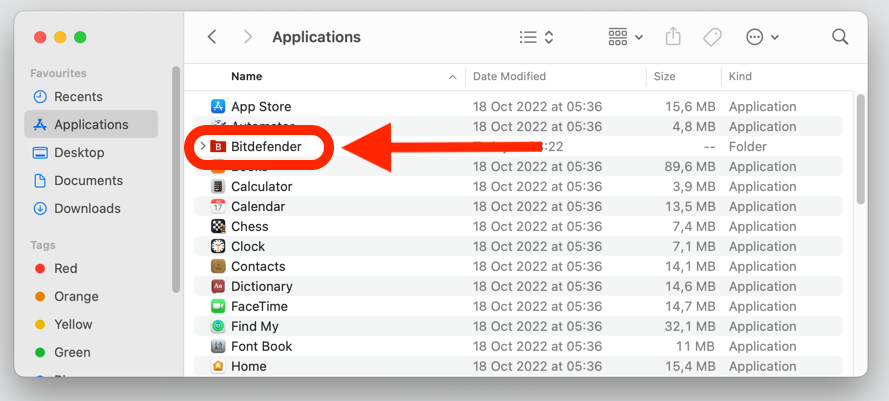Click the FaceTime app icon
Image resolution: width=889 pixels, height=401 pixels.
(218, 306)
